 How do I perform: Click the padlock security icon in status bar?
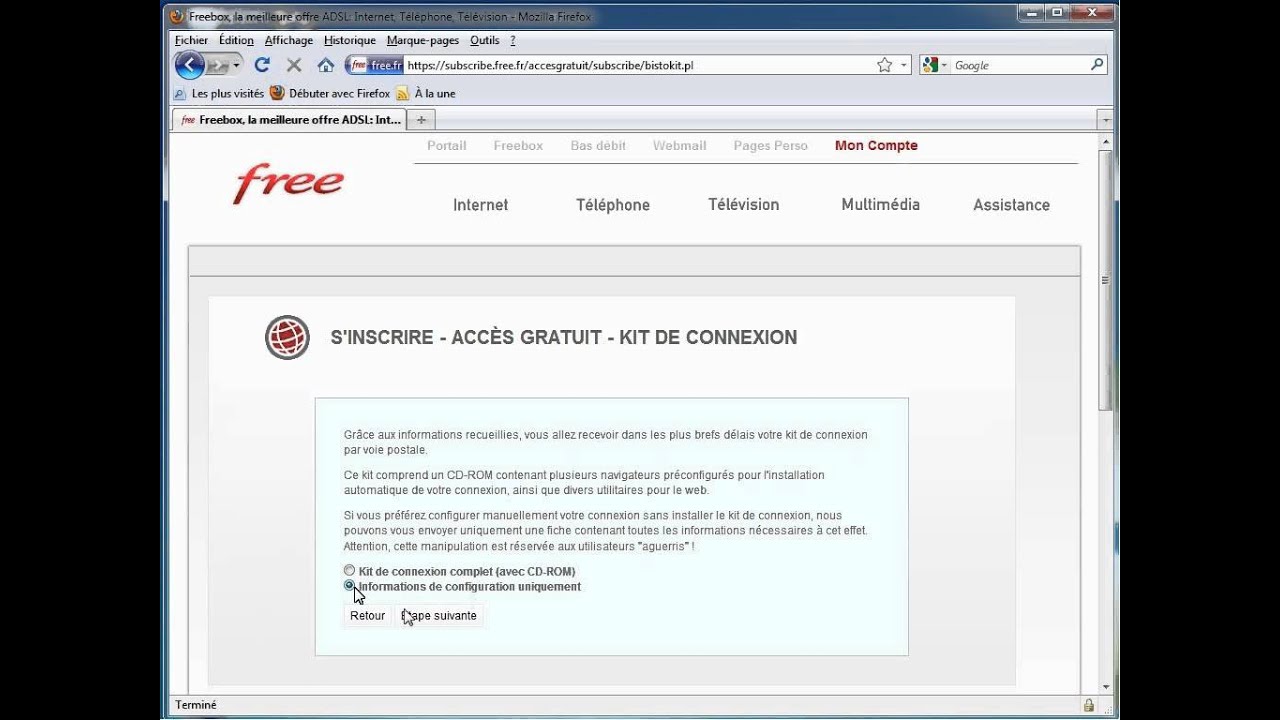point(1088,705)
